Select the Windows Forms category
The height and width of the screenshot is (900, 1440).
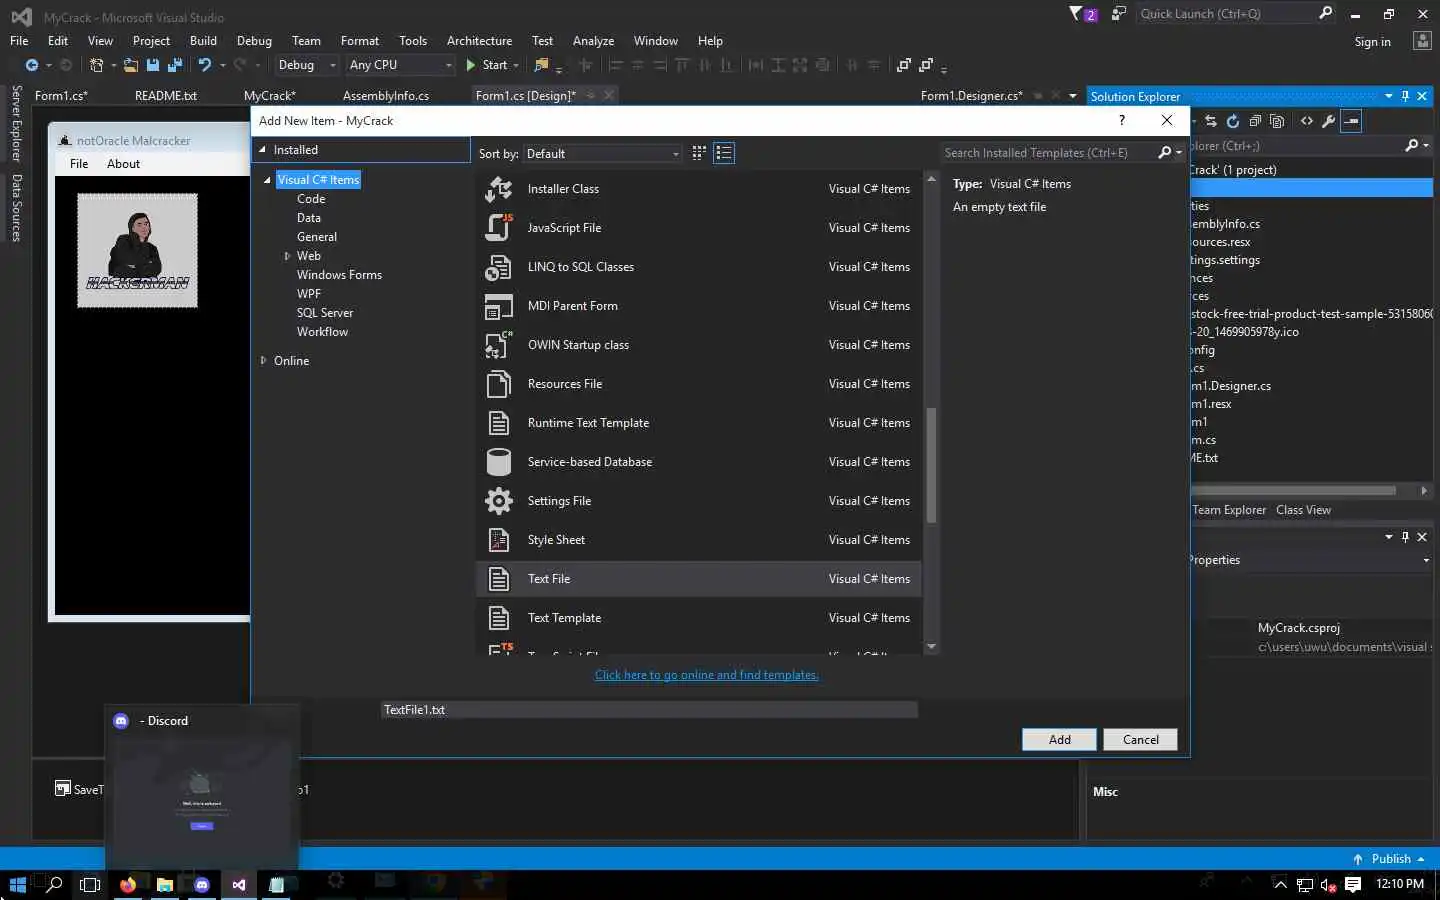coord(339,275)
